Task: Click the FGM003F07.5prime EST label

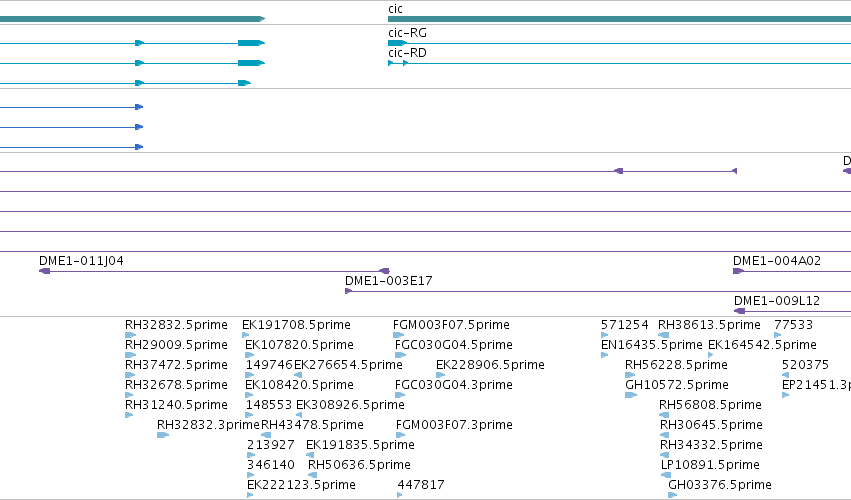Action: point(452,325)
